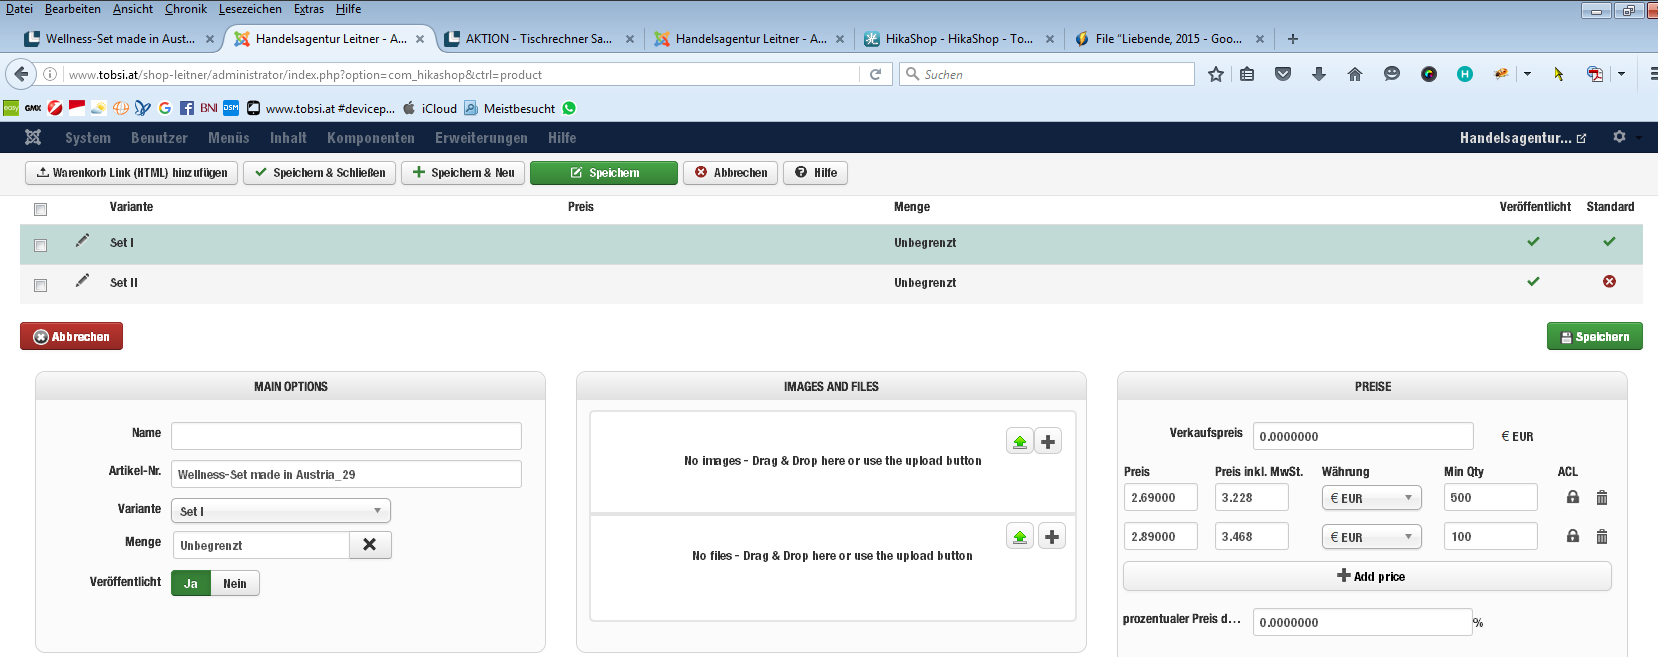The height and width of the screenshot is (657, 1658).
Task: Delete the 2.89000 price row
Action: [1602, 536]
